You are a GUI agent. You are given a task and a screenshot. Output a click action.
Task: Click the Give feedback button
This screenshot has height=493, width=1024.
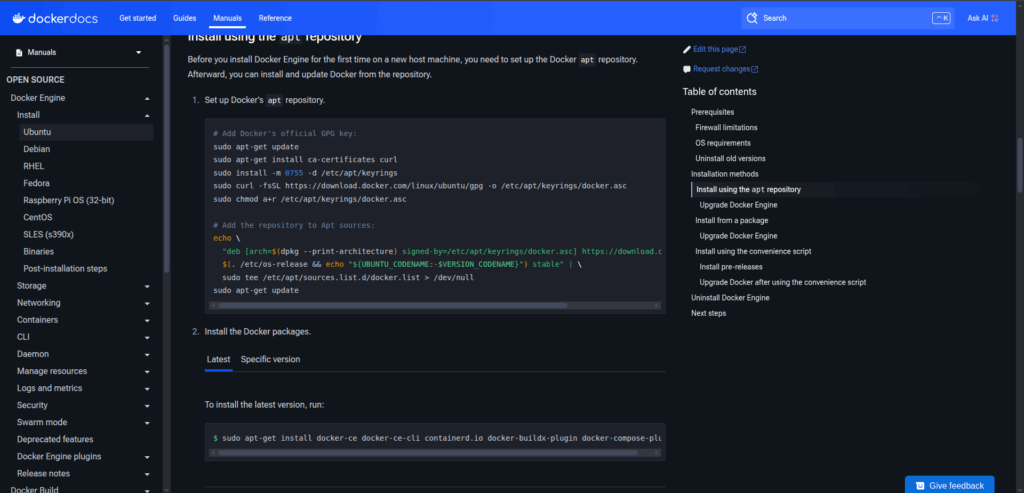950,485
